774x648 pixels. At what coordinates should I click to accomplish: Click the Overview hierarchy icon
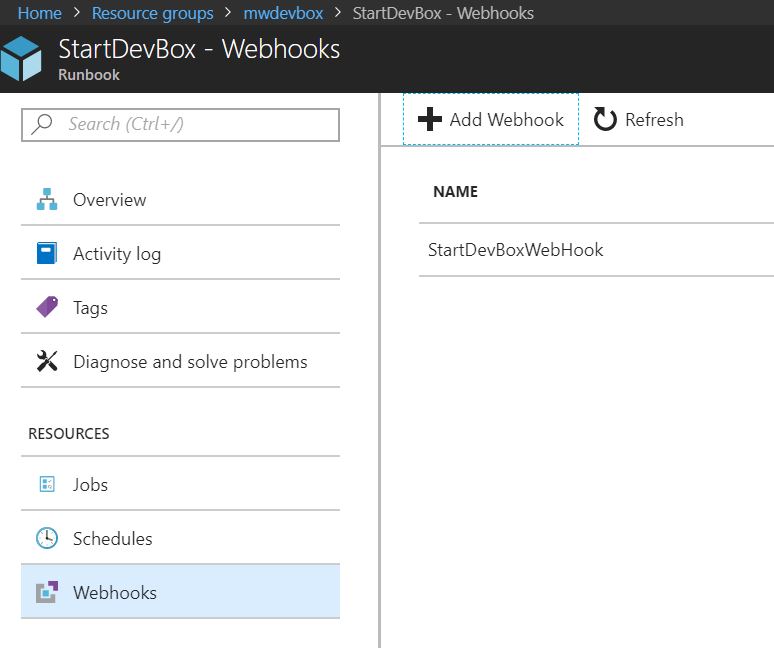(47, 199)
